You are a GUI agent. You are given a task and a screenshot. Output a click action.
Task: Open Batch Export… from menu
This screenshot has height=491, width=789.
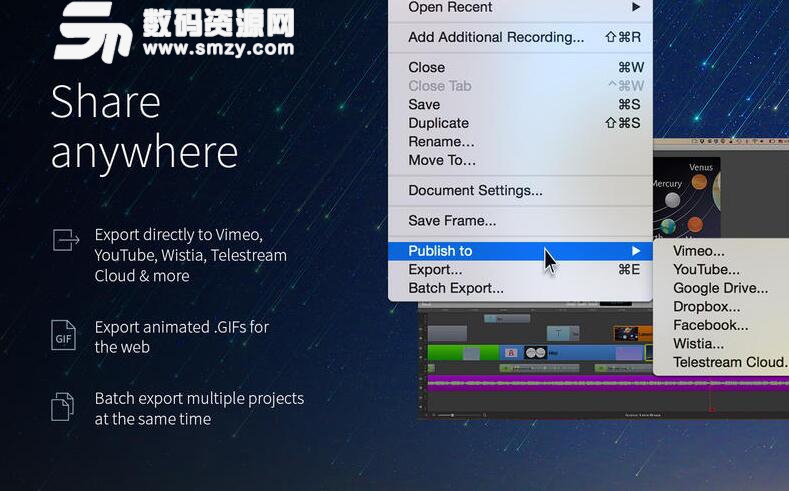[x=456, y=288]
